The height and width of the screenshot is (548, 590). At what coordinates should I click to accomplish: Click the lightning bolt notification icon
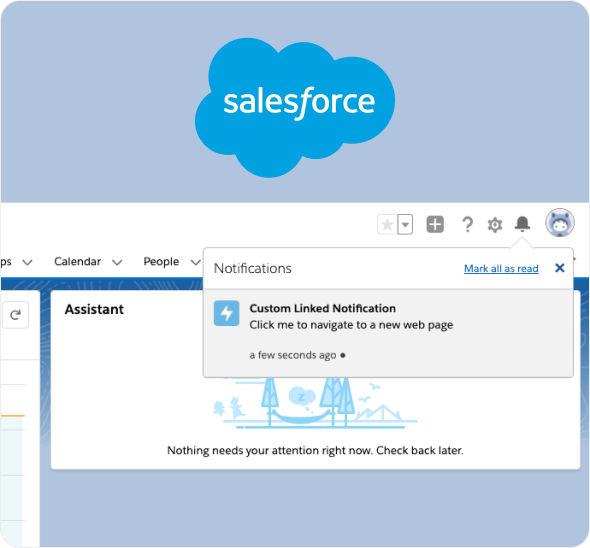[227, 313]
